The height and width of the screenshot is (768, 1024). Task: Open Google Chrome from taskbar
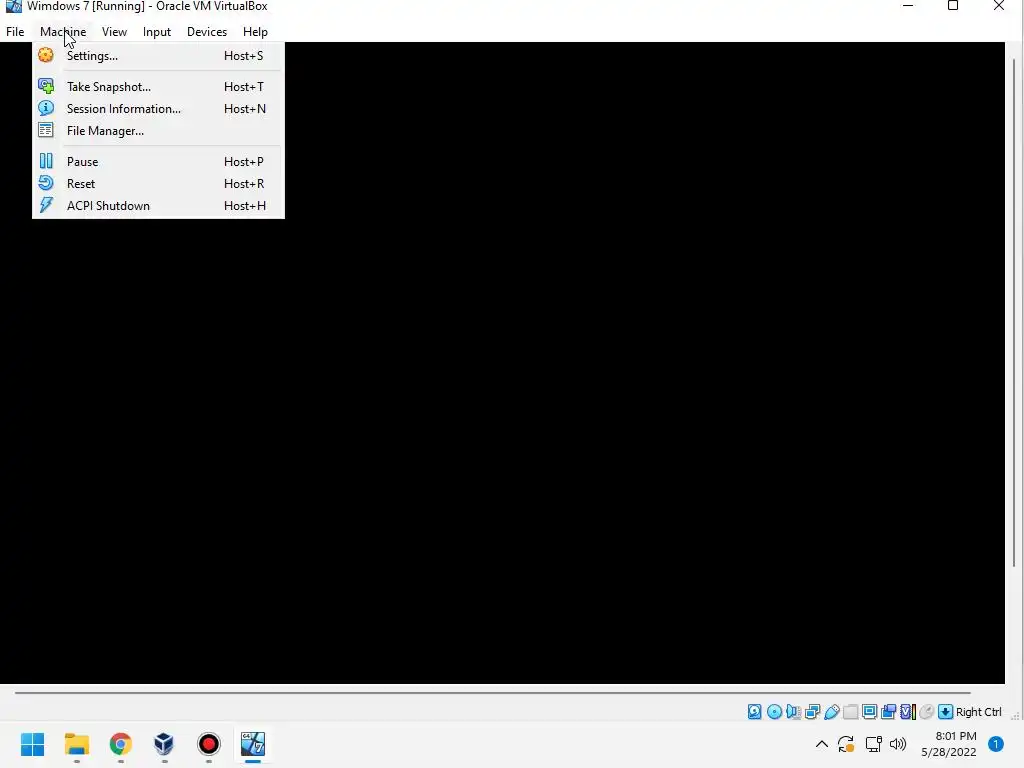point(120,744)
